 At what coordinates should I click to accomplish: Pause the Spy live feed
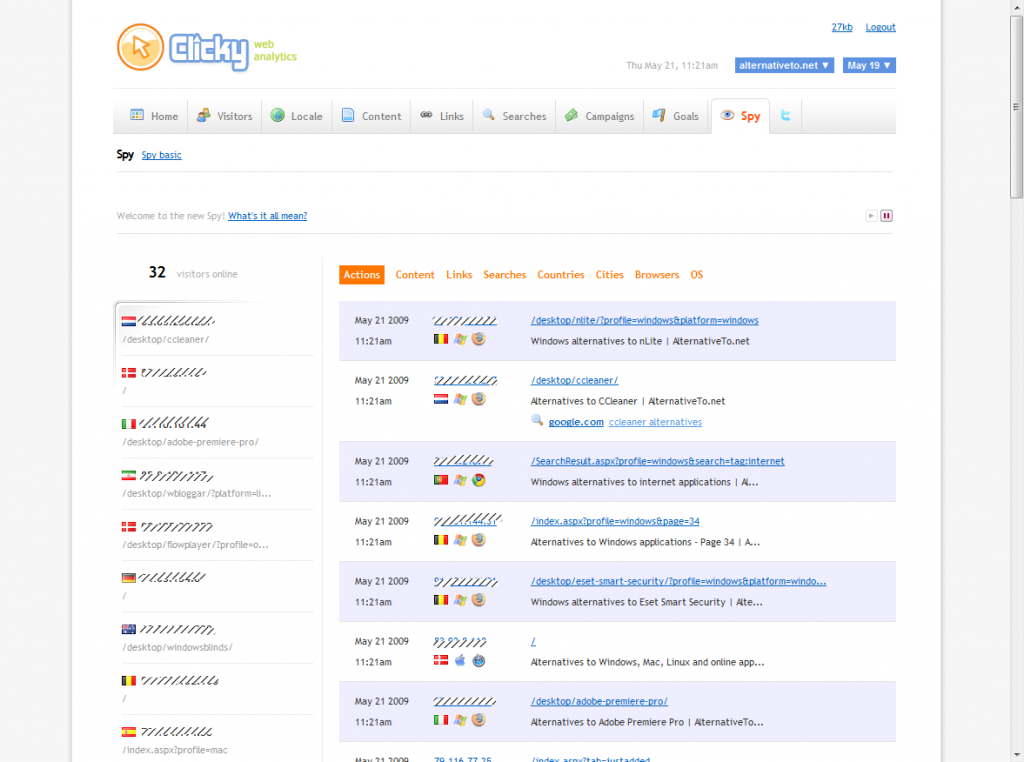(x=886, y=215)
